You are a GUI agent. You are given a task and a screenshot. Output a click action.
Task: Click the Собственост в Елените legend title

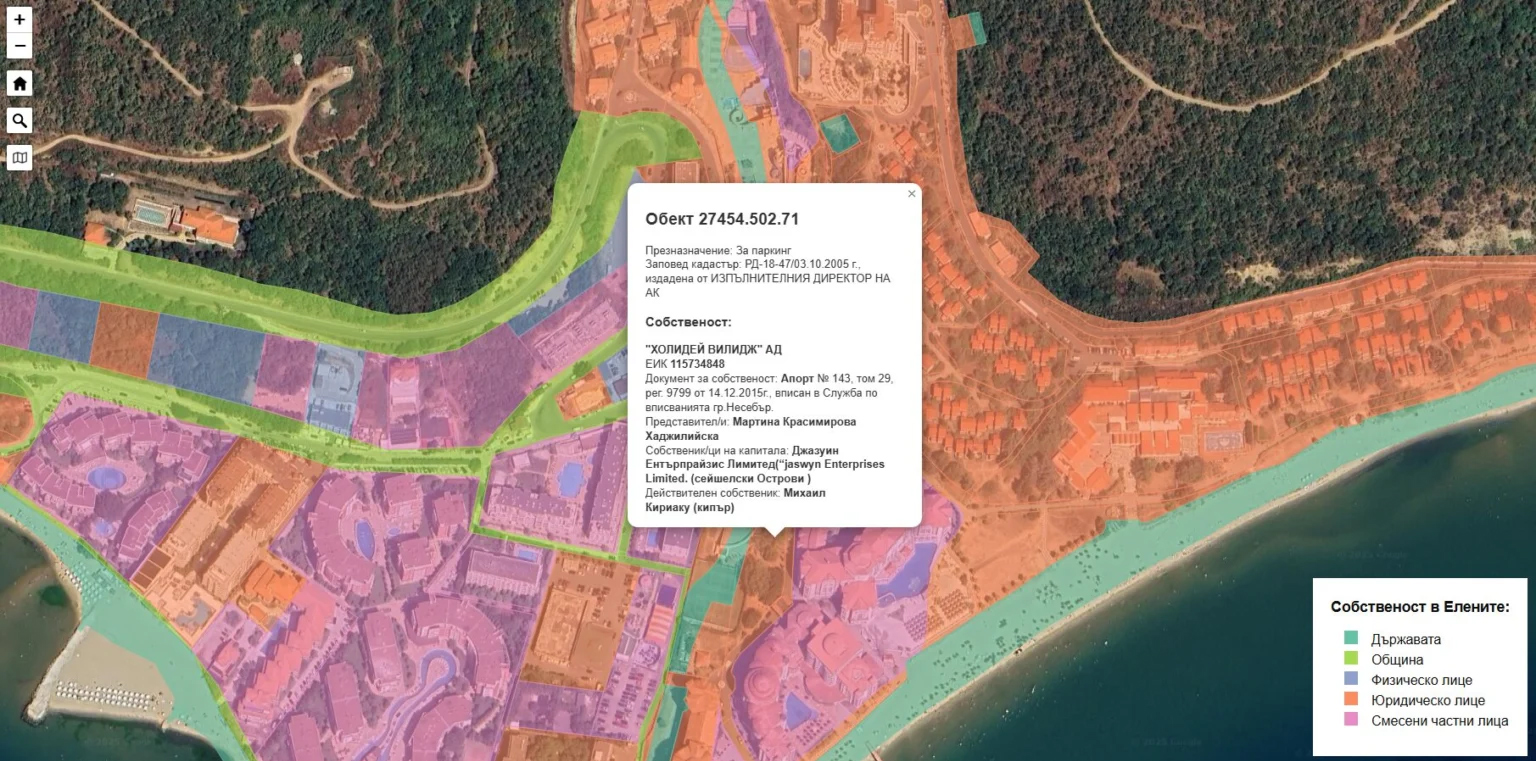(1419, 607)
